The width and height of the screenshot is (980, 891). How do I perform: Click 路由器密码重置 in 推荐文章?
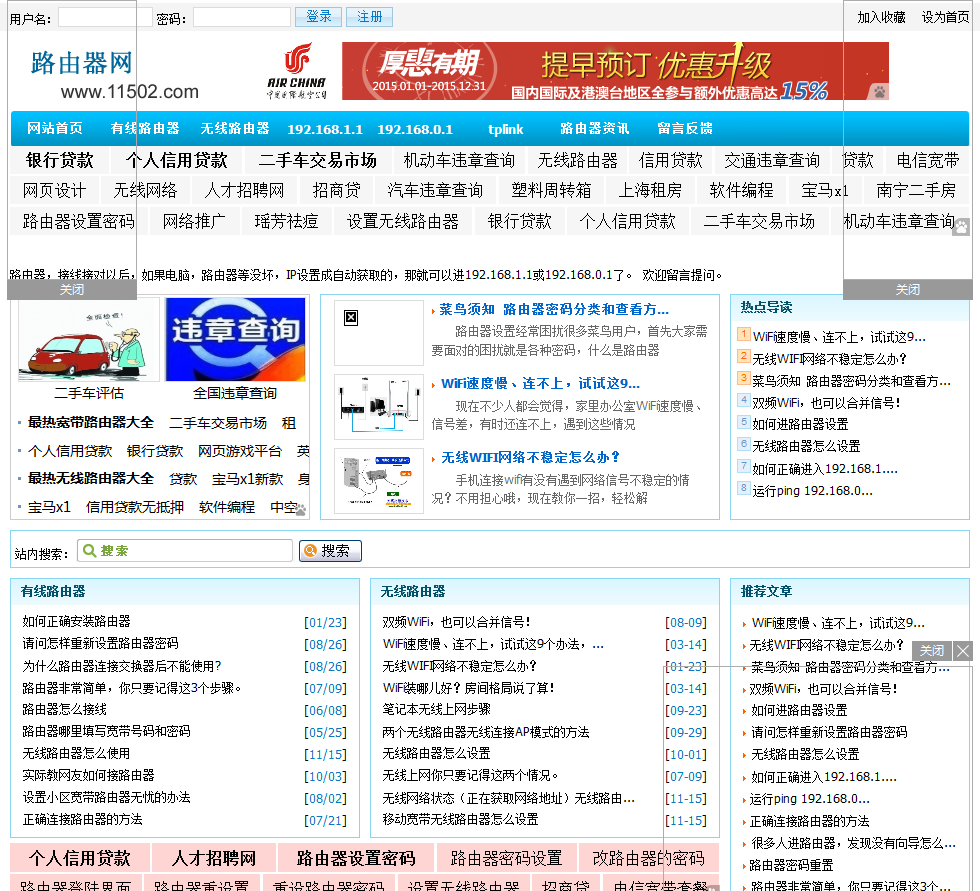tap(792, 865)
